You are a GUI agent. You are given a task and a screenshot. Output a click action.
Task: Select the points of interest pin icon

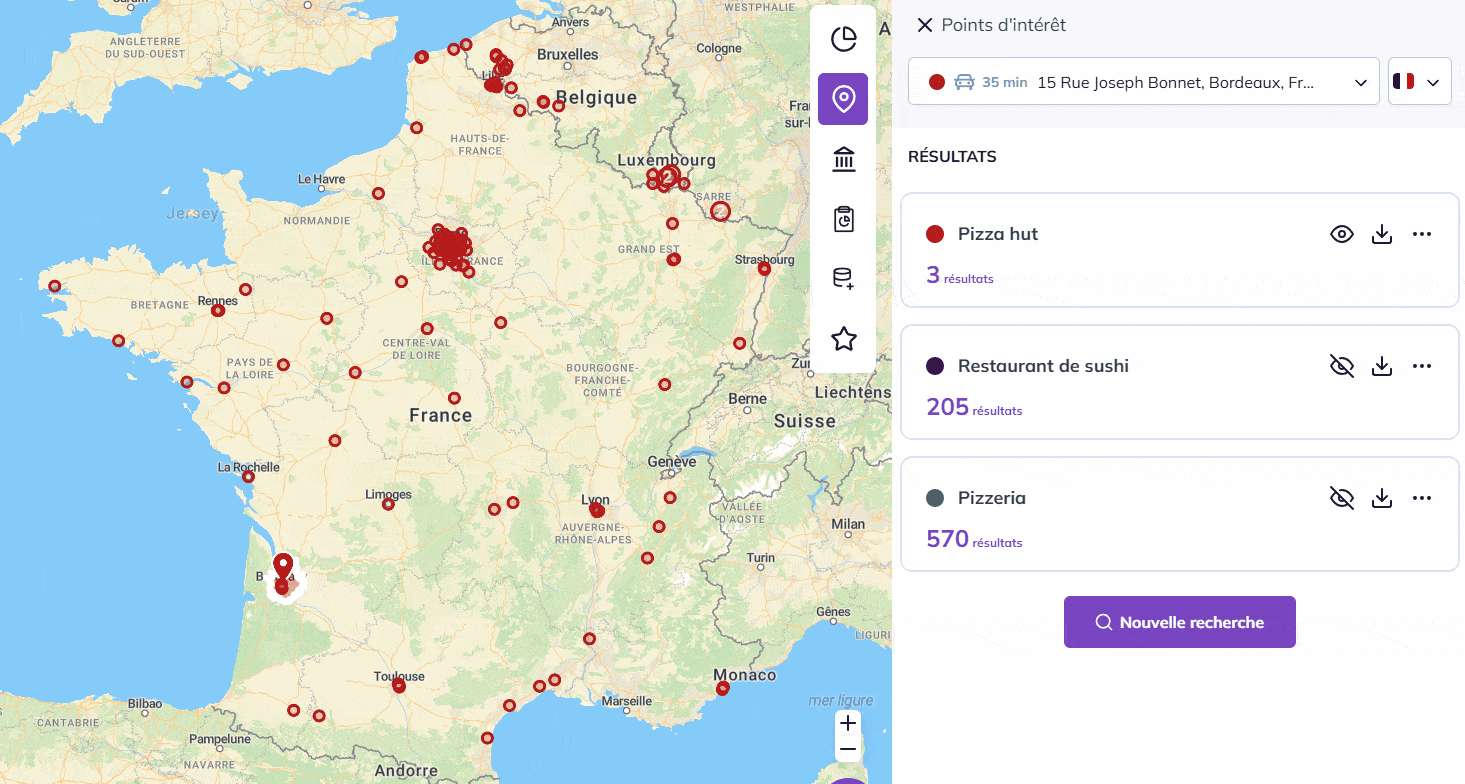[843, 99]
